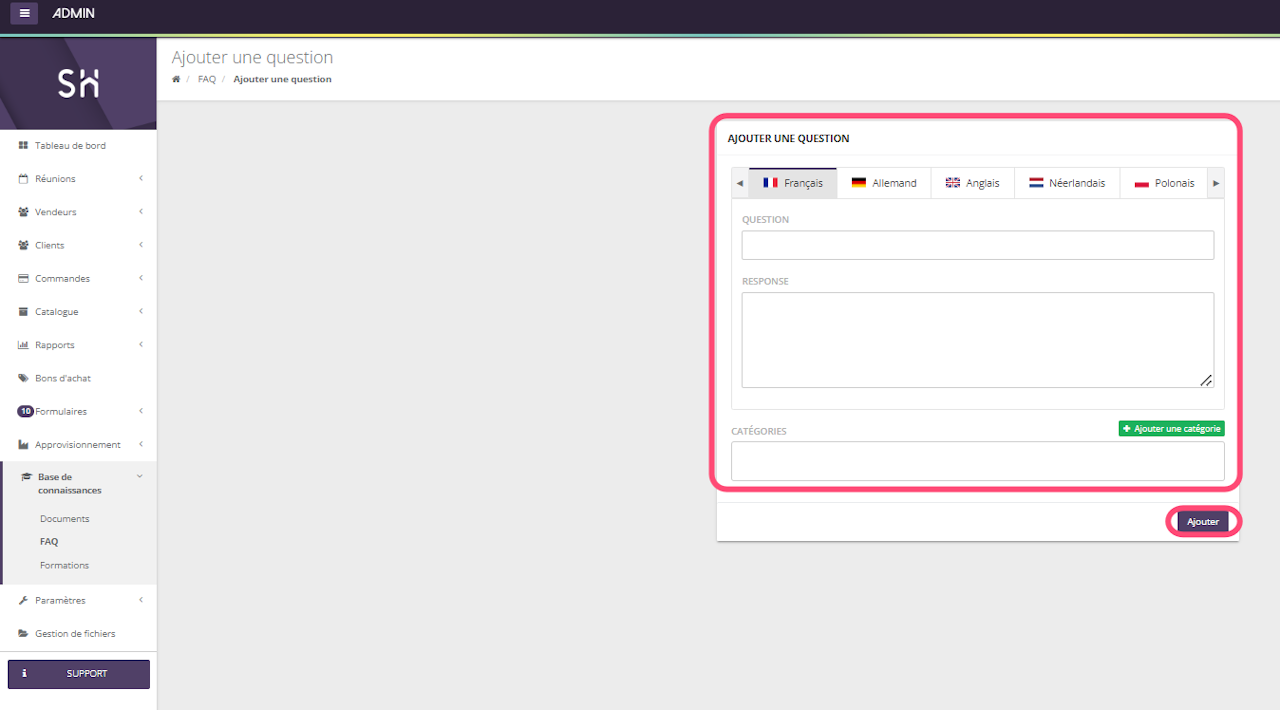Viewport: 1280px width, 710px height.
Task: Click the Bons d'achat tag icon
Action: tap(23, 378)
